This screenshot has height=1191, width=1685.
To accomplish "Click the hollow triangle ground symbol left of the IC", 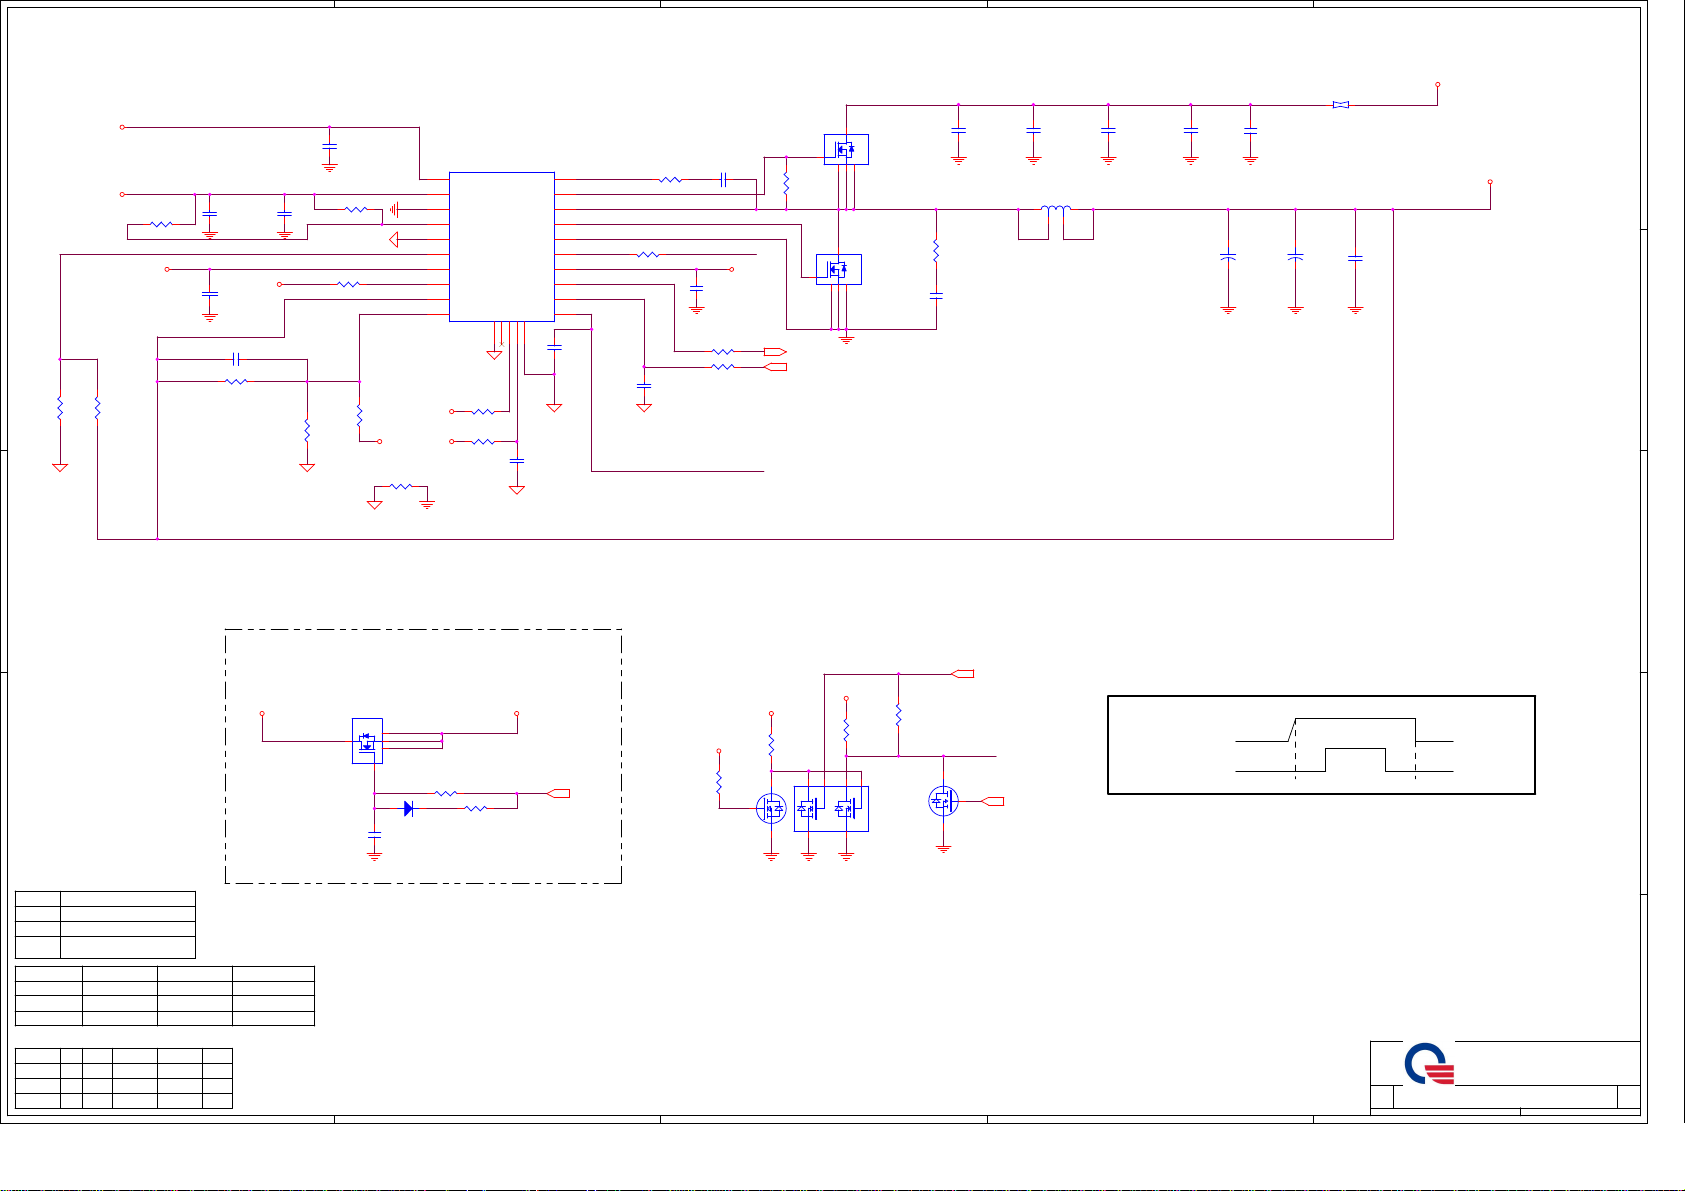I will point(394,239).
